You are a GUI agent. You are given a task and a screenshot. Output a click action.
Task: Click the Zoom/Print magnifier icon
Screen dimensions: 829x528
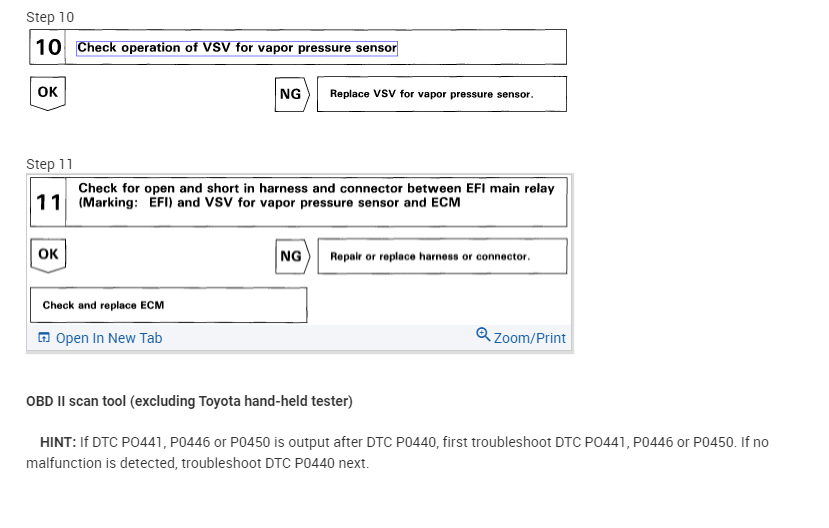click(483, 335)
